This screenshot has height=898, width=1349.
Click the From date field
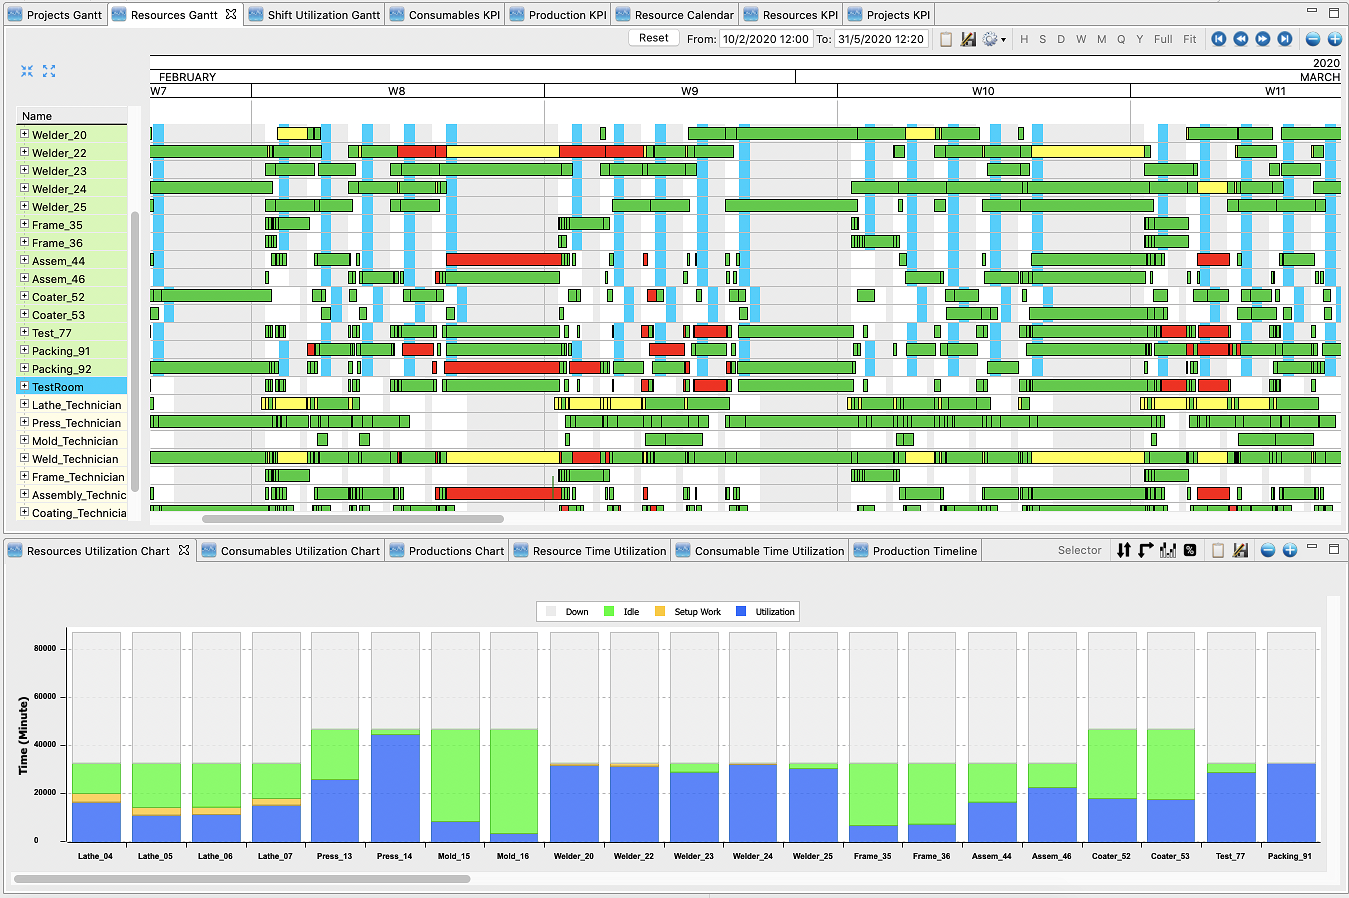[766, 39]
